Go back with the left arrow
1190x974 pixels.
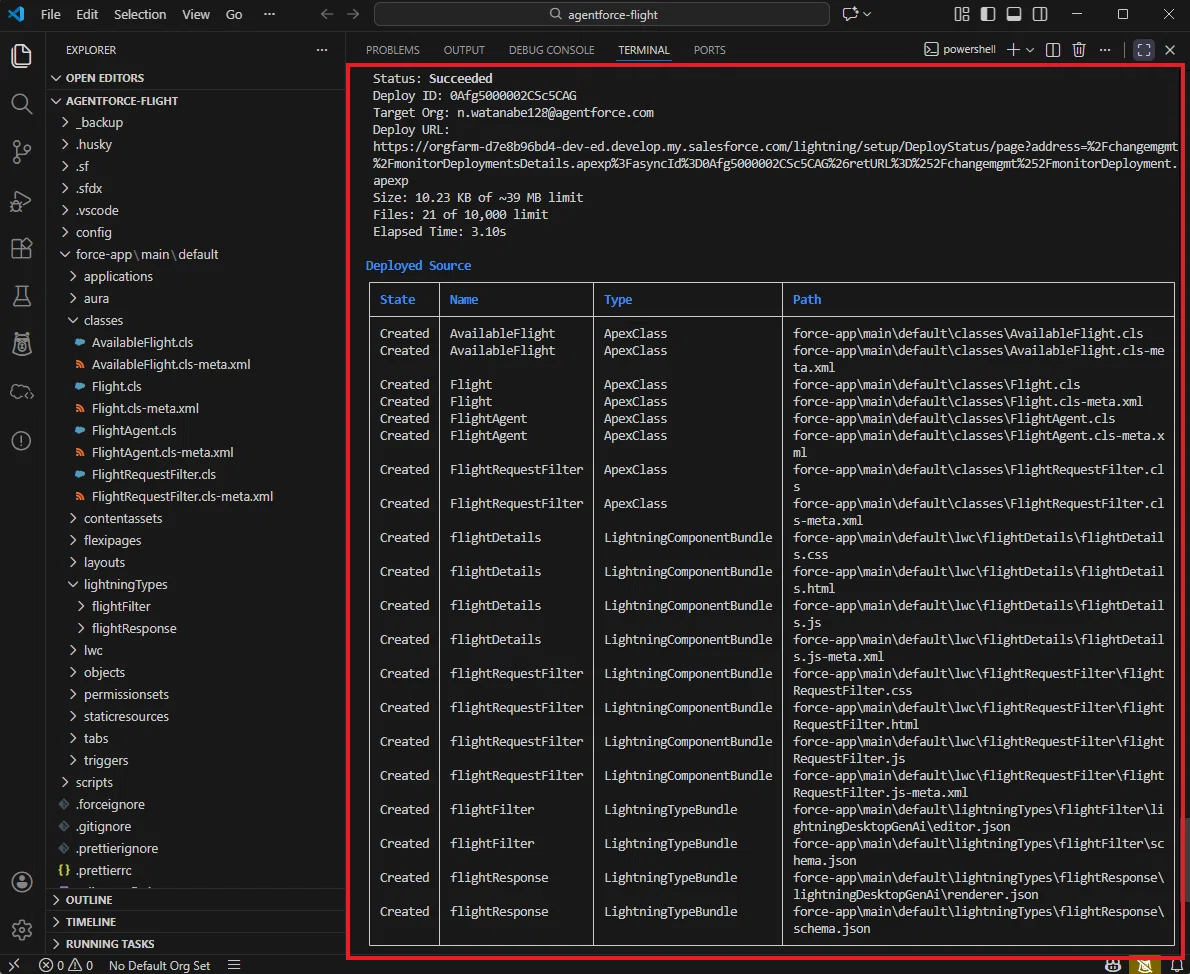326,14
